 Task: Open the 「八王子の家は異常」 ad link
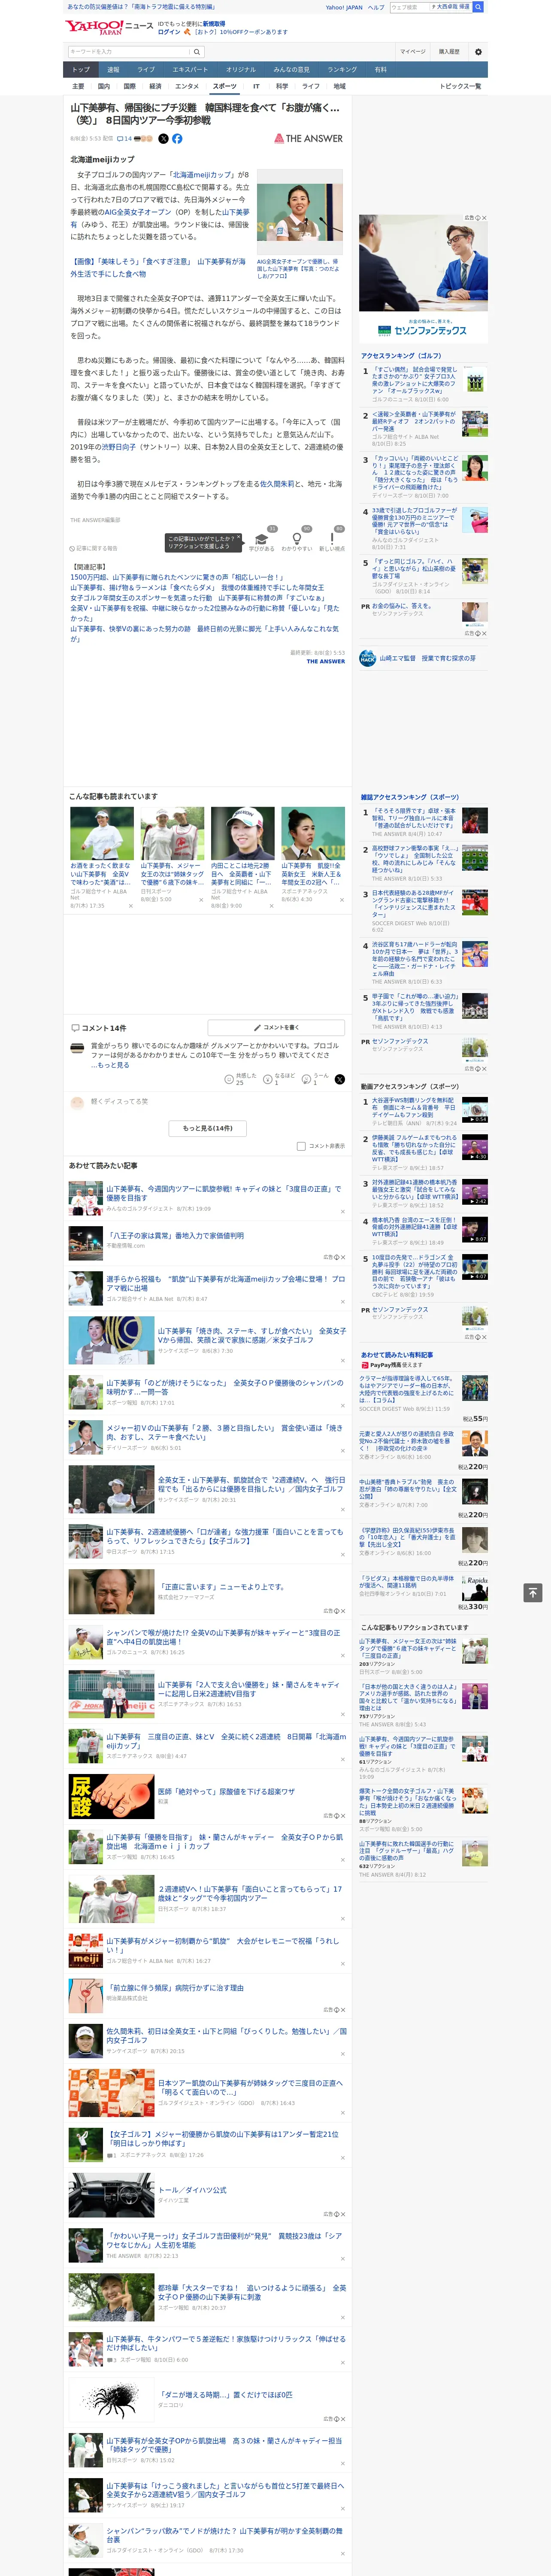click(x=175, y=1235)
